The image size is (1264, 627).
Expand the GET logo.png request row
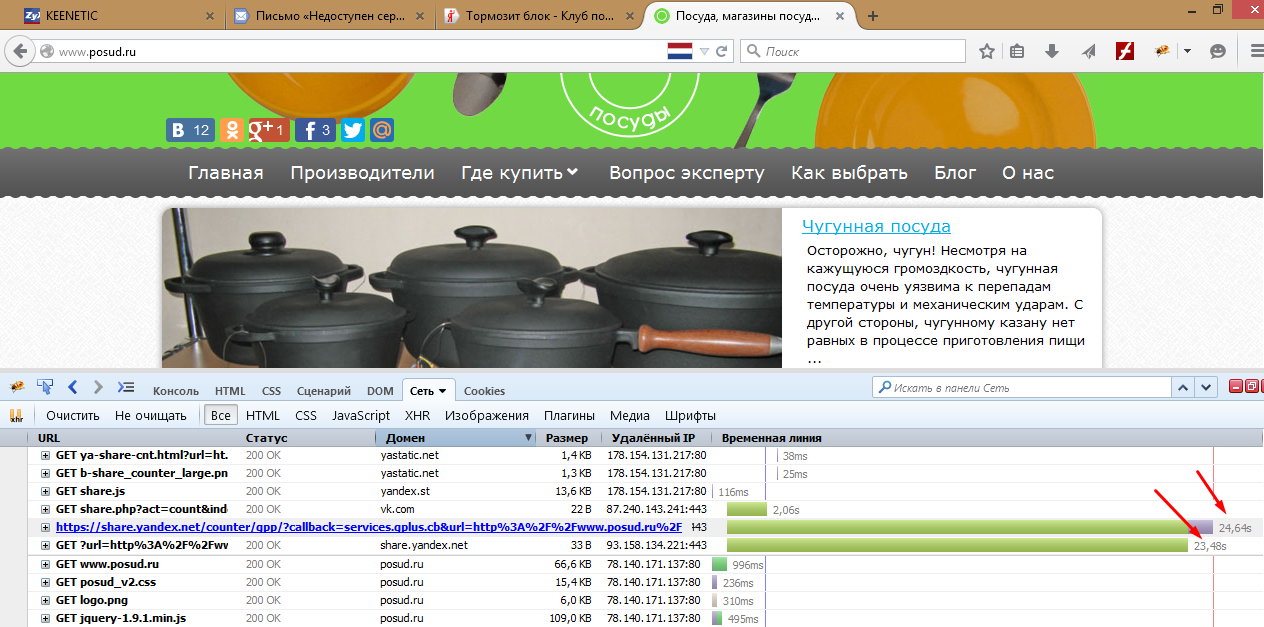(45, 600)
